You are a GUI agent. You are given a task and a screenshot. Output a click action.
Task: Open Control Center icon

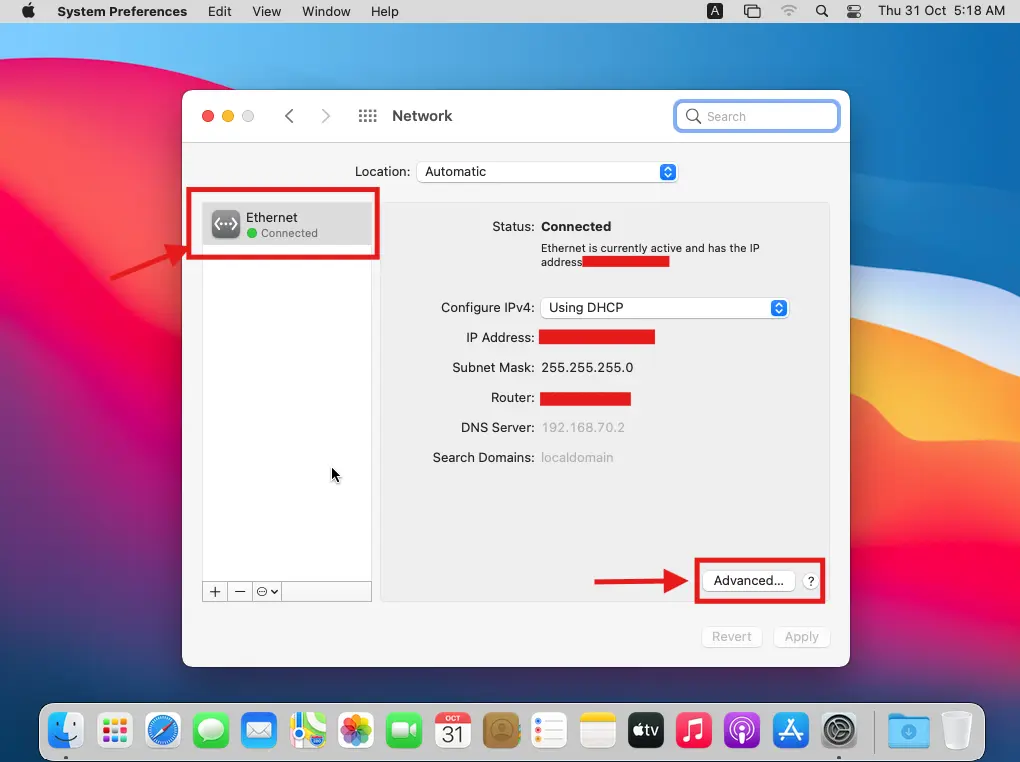click(x=854, y=11)
